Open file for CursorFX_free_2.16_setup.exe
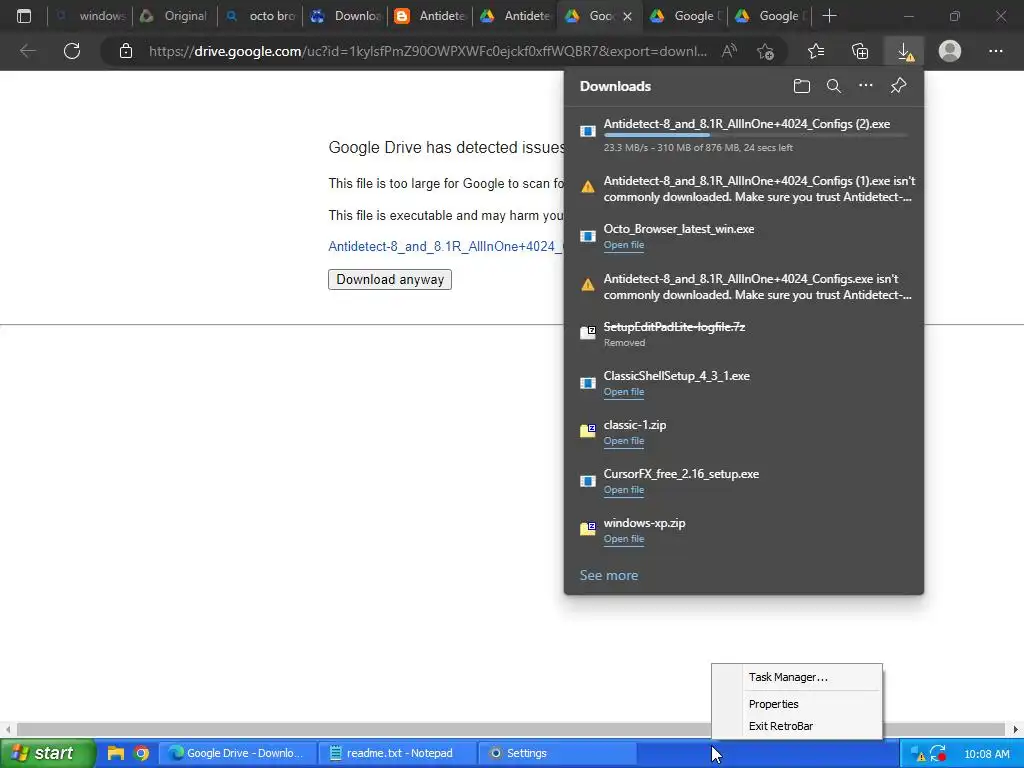The width and height of the screenshot is (1024, 768). coord(624,490)
